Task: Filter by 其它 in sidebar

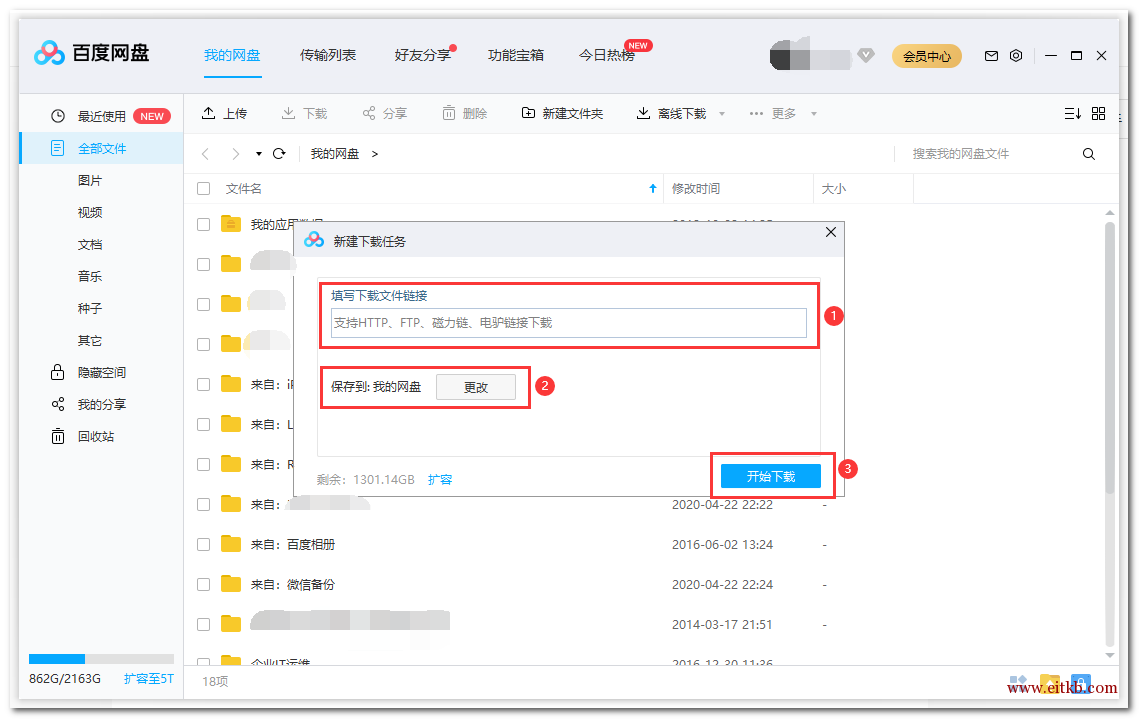Action: coord(90,340)
